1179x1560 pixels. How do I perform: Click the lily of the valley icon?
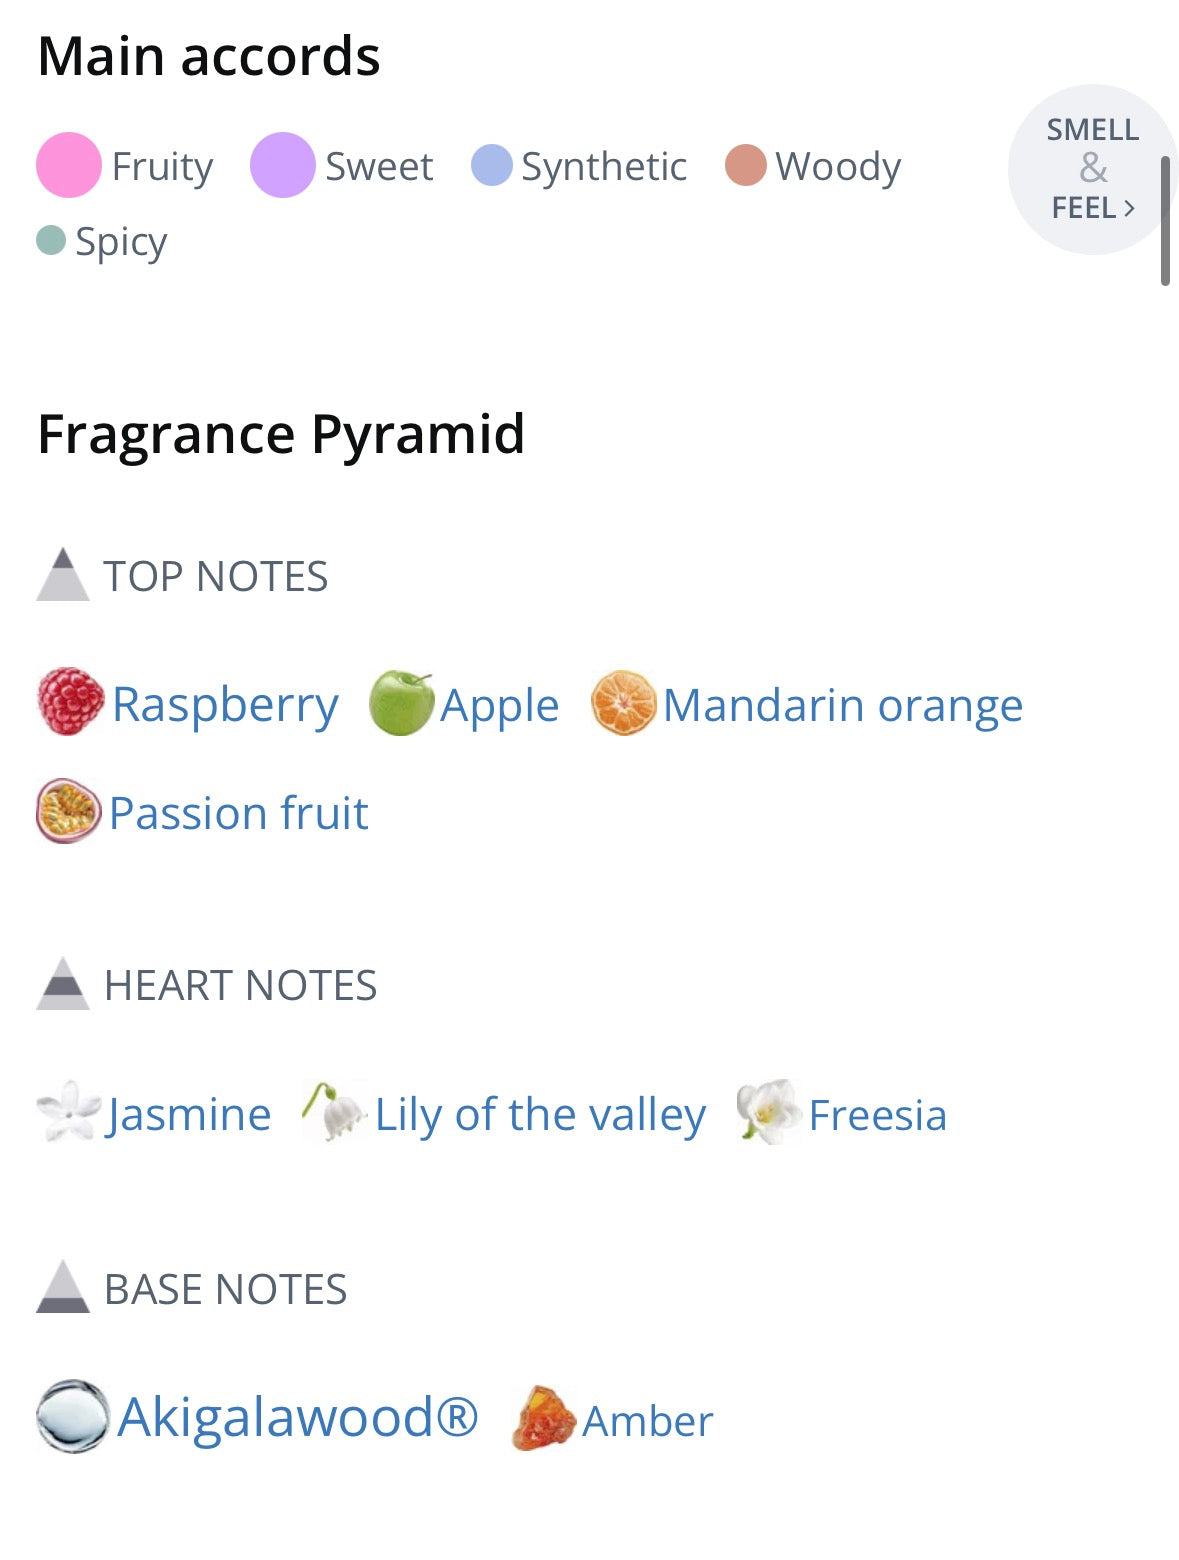point(334,1112)
